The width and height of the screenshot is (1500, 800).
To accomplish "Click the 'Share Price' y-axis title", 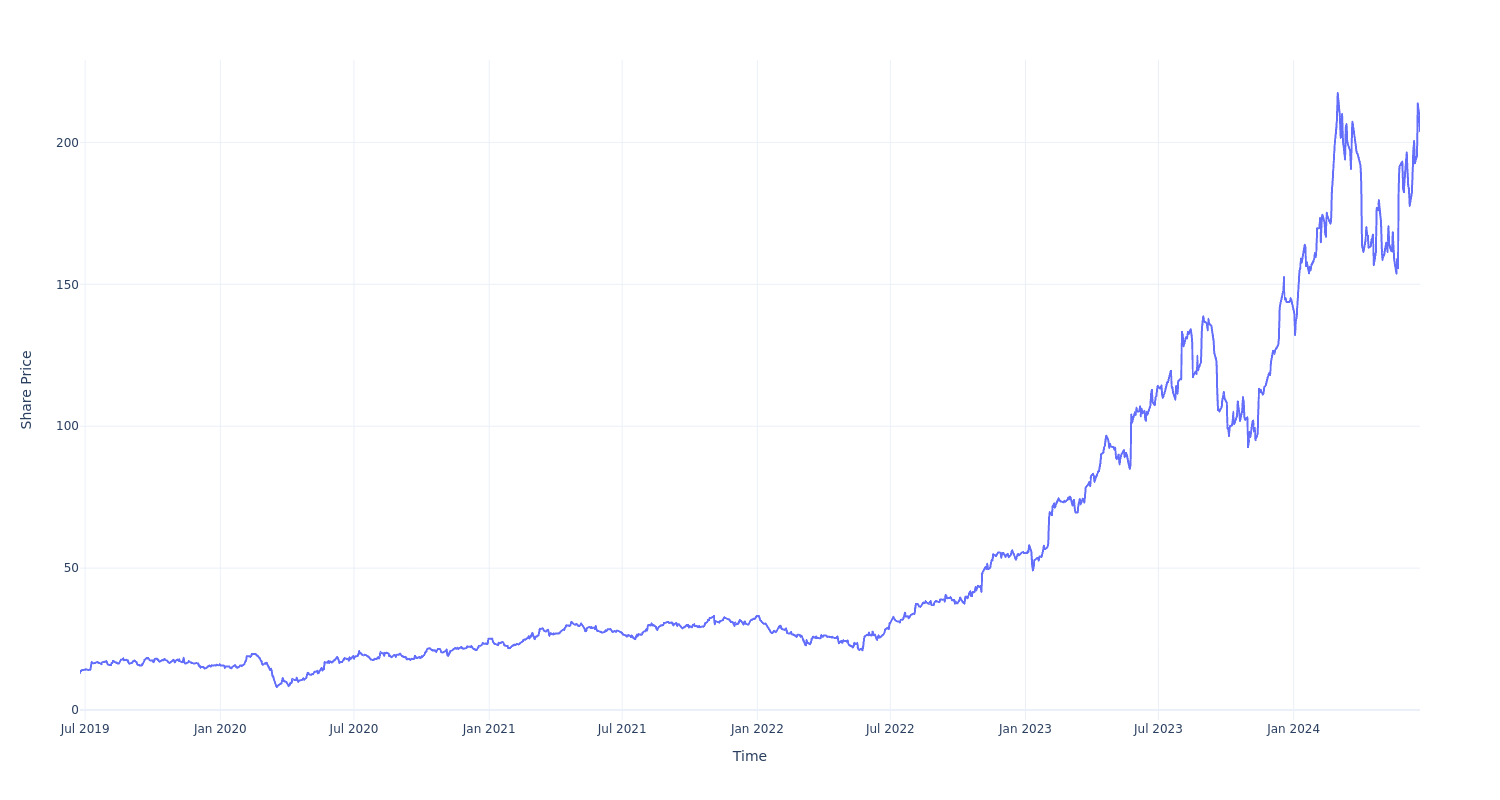I will coord(27,390).
